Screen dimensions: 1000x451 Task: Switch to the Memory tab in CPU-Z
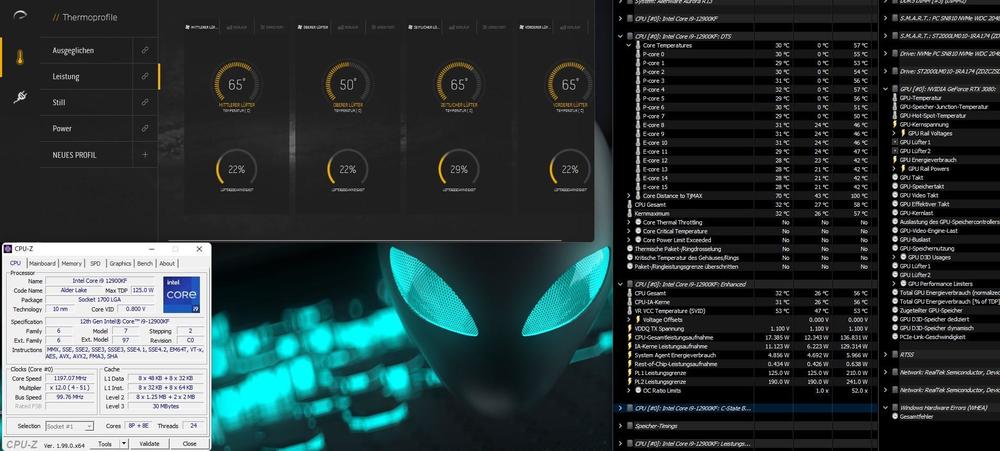pyautogui.click(x=70, y=264)
